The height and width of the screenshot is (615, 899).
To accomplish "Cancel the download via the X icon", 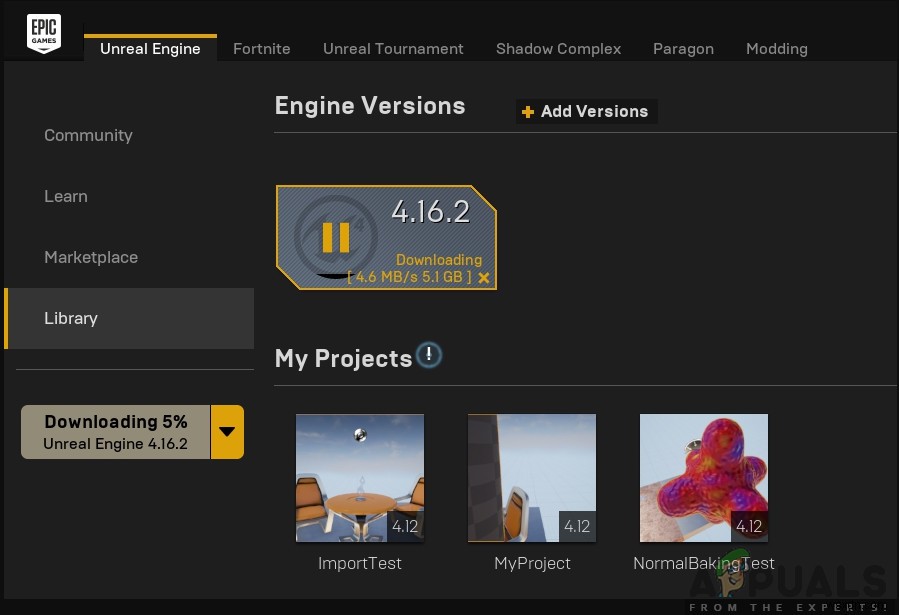I will tap(484, 278).
